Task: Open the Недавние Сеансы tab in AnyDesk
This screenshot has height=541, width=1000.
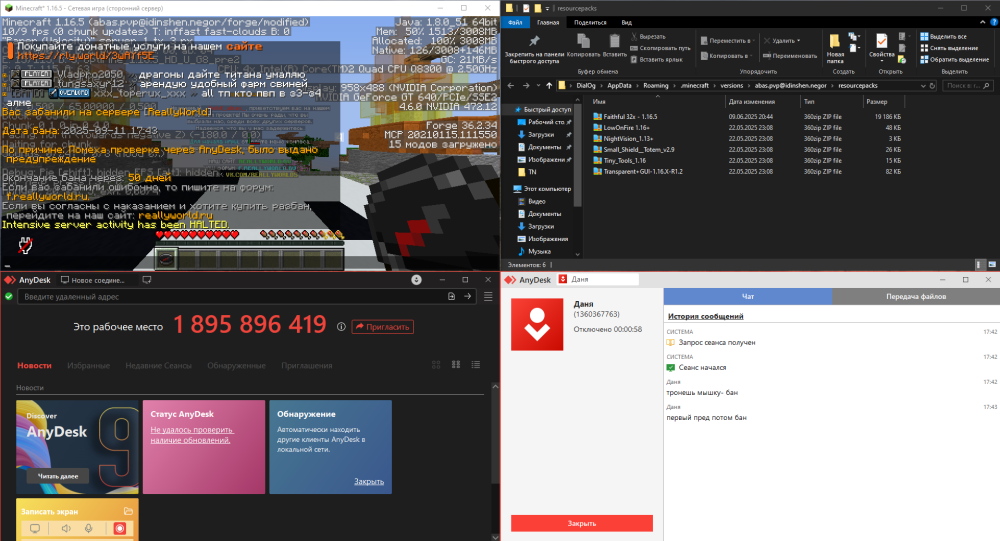Action: (x=158, y=366)
